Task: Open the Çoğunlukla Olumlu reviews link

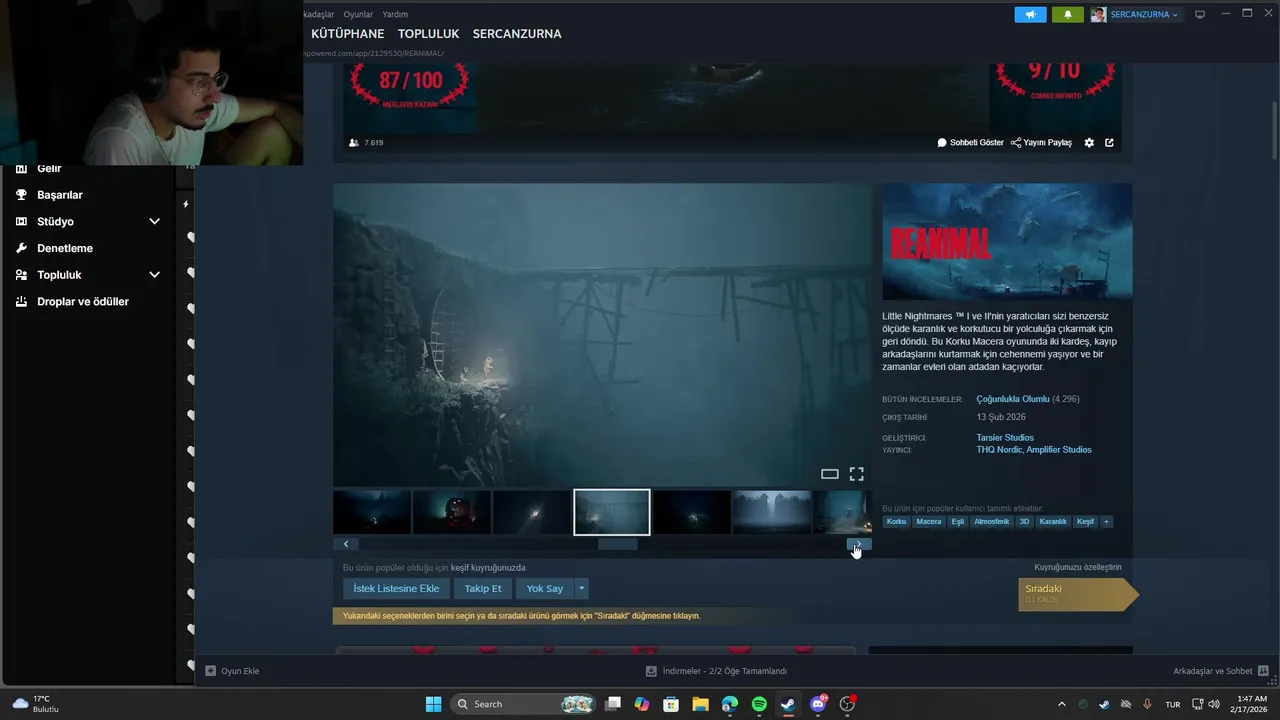Action: pyautogui.click(x=1013, y=399)
